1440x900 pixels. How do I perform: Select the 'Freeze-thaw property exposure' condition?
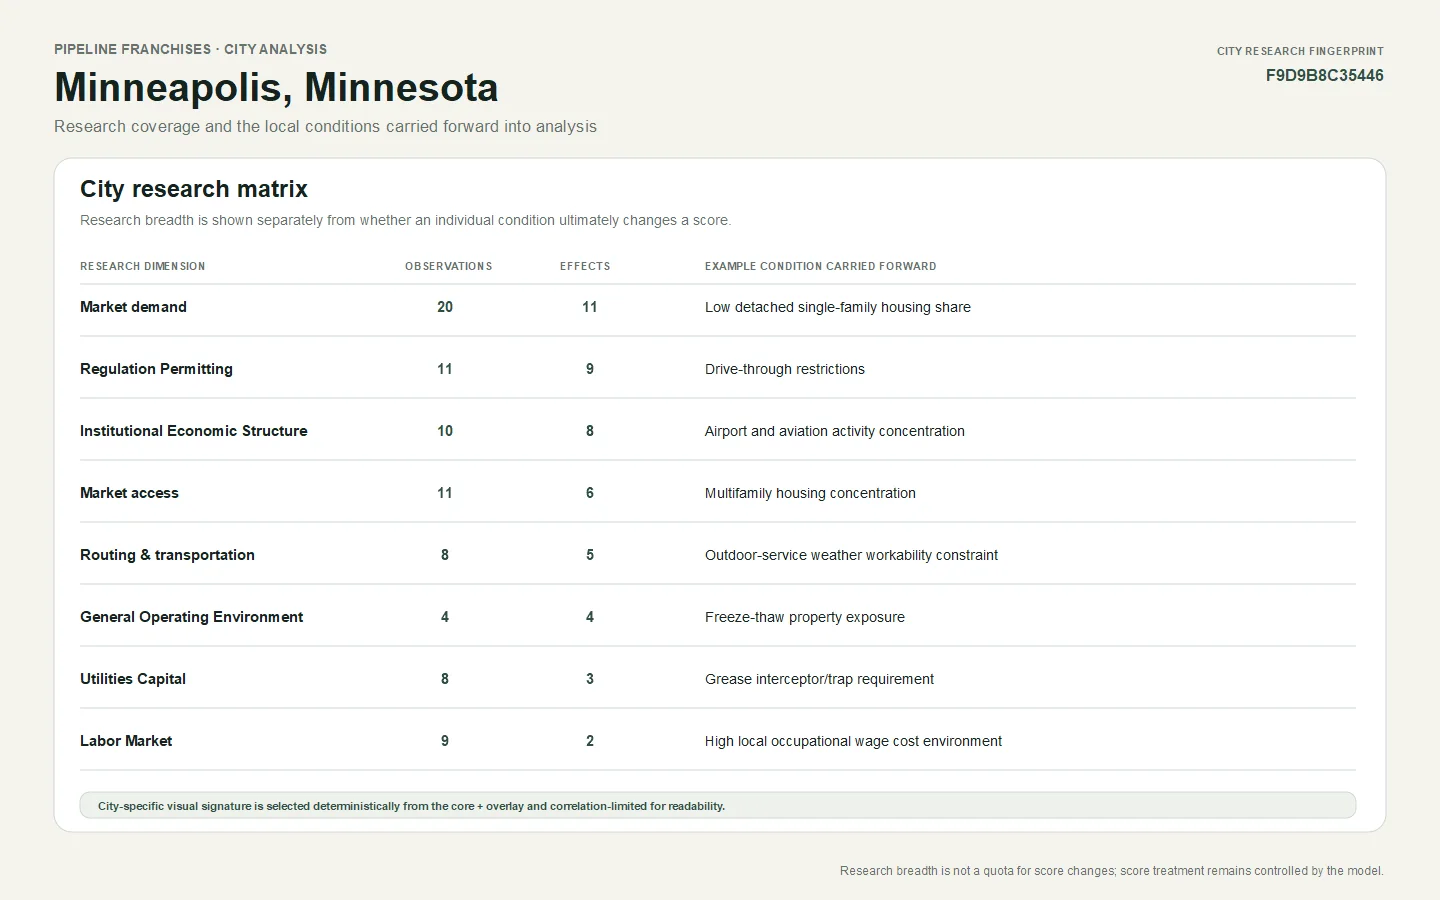coord(805,617)
